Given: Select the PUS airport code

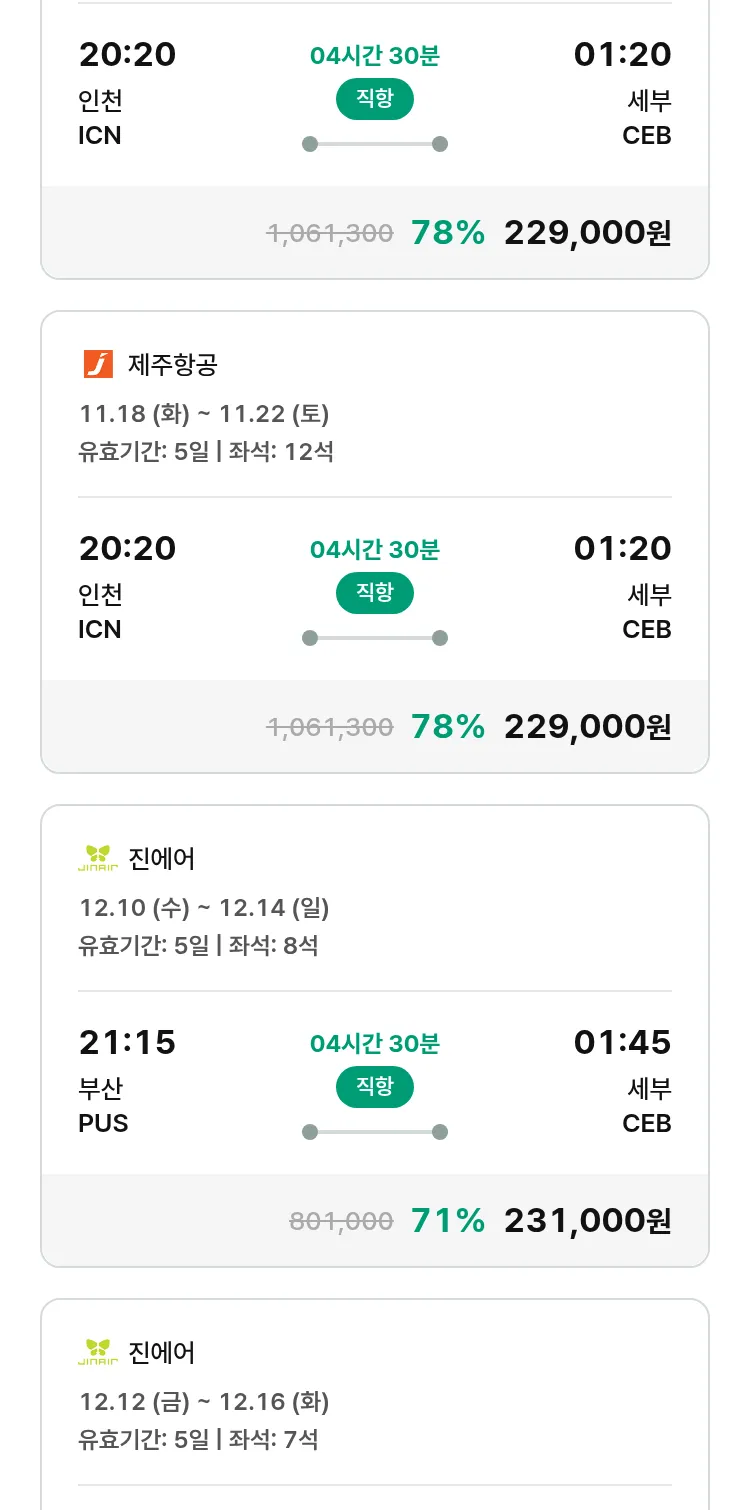Looking at the screenshot, I should pos(103,1123).
